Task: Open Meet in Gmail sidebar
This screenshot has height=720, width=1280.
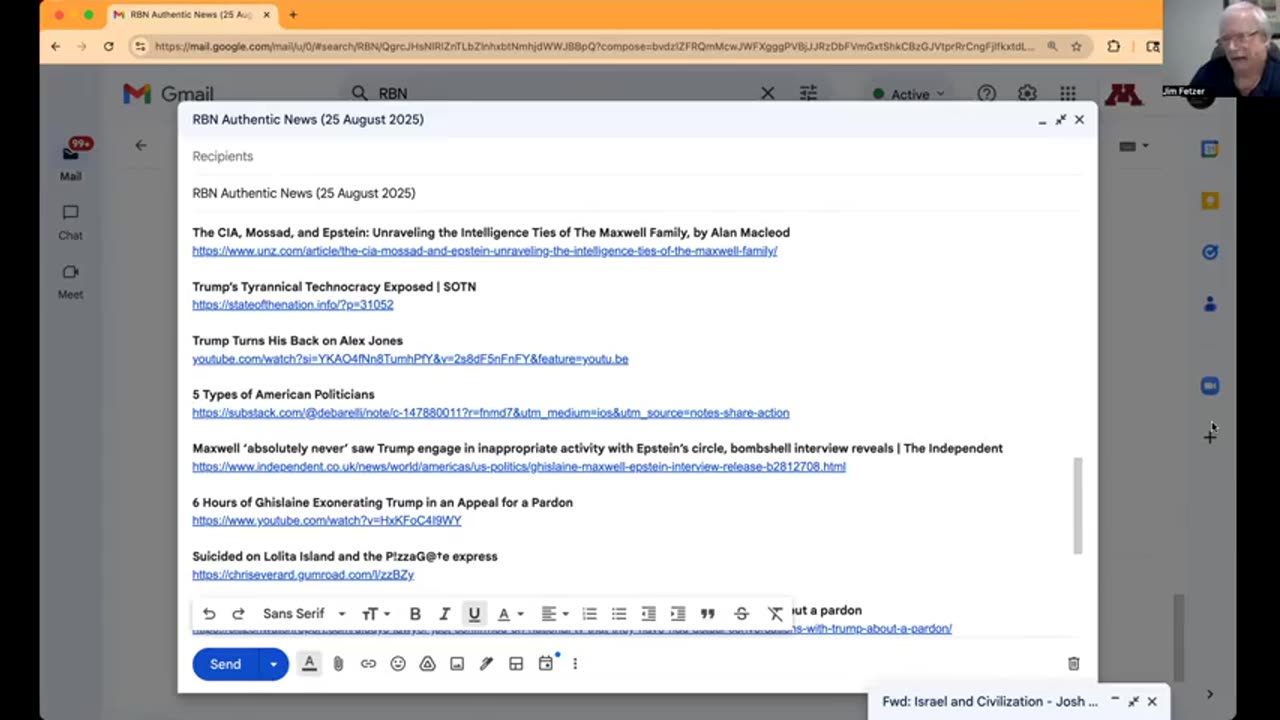Action: (x=70, y=281)
